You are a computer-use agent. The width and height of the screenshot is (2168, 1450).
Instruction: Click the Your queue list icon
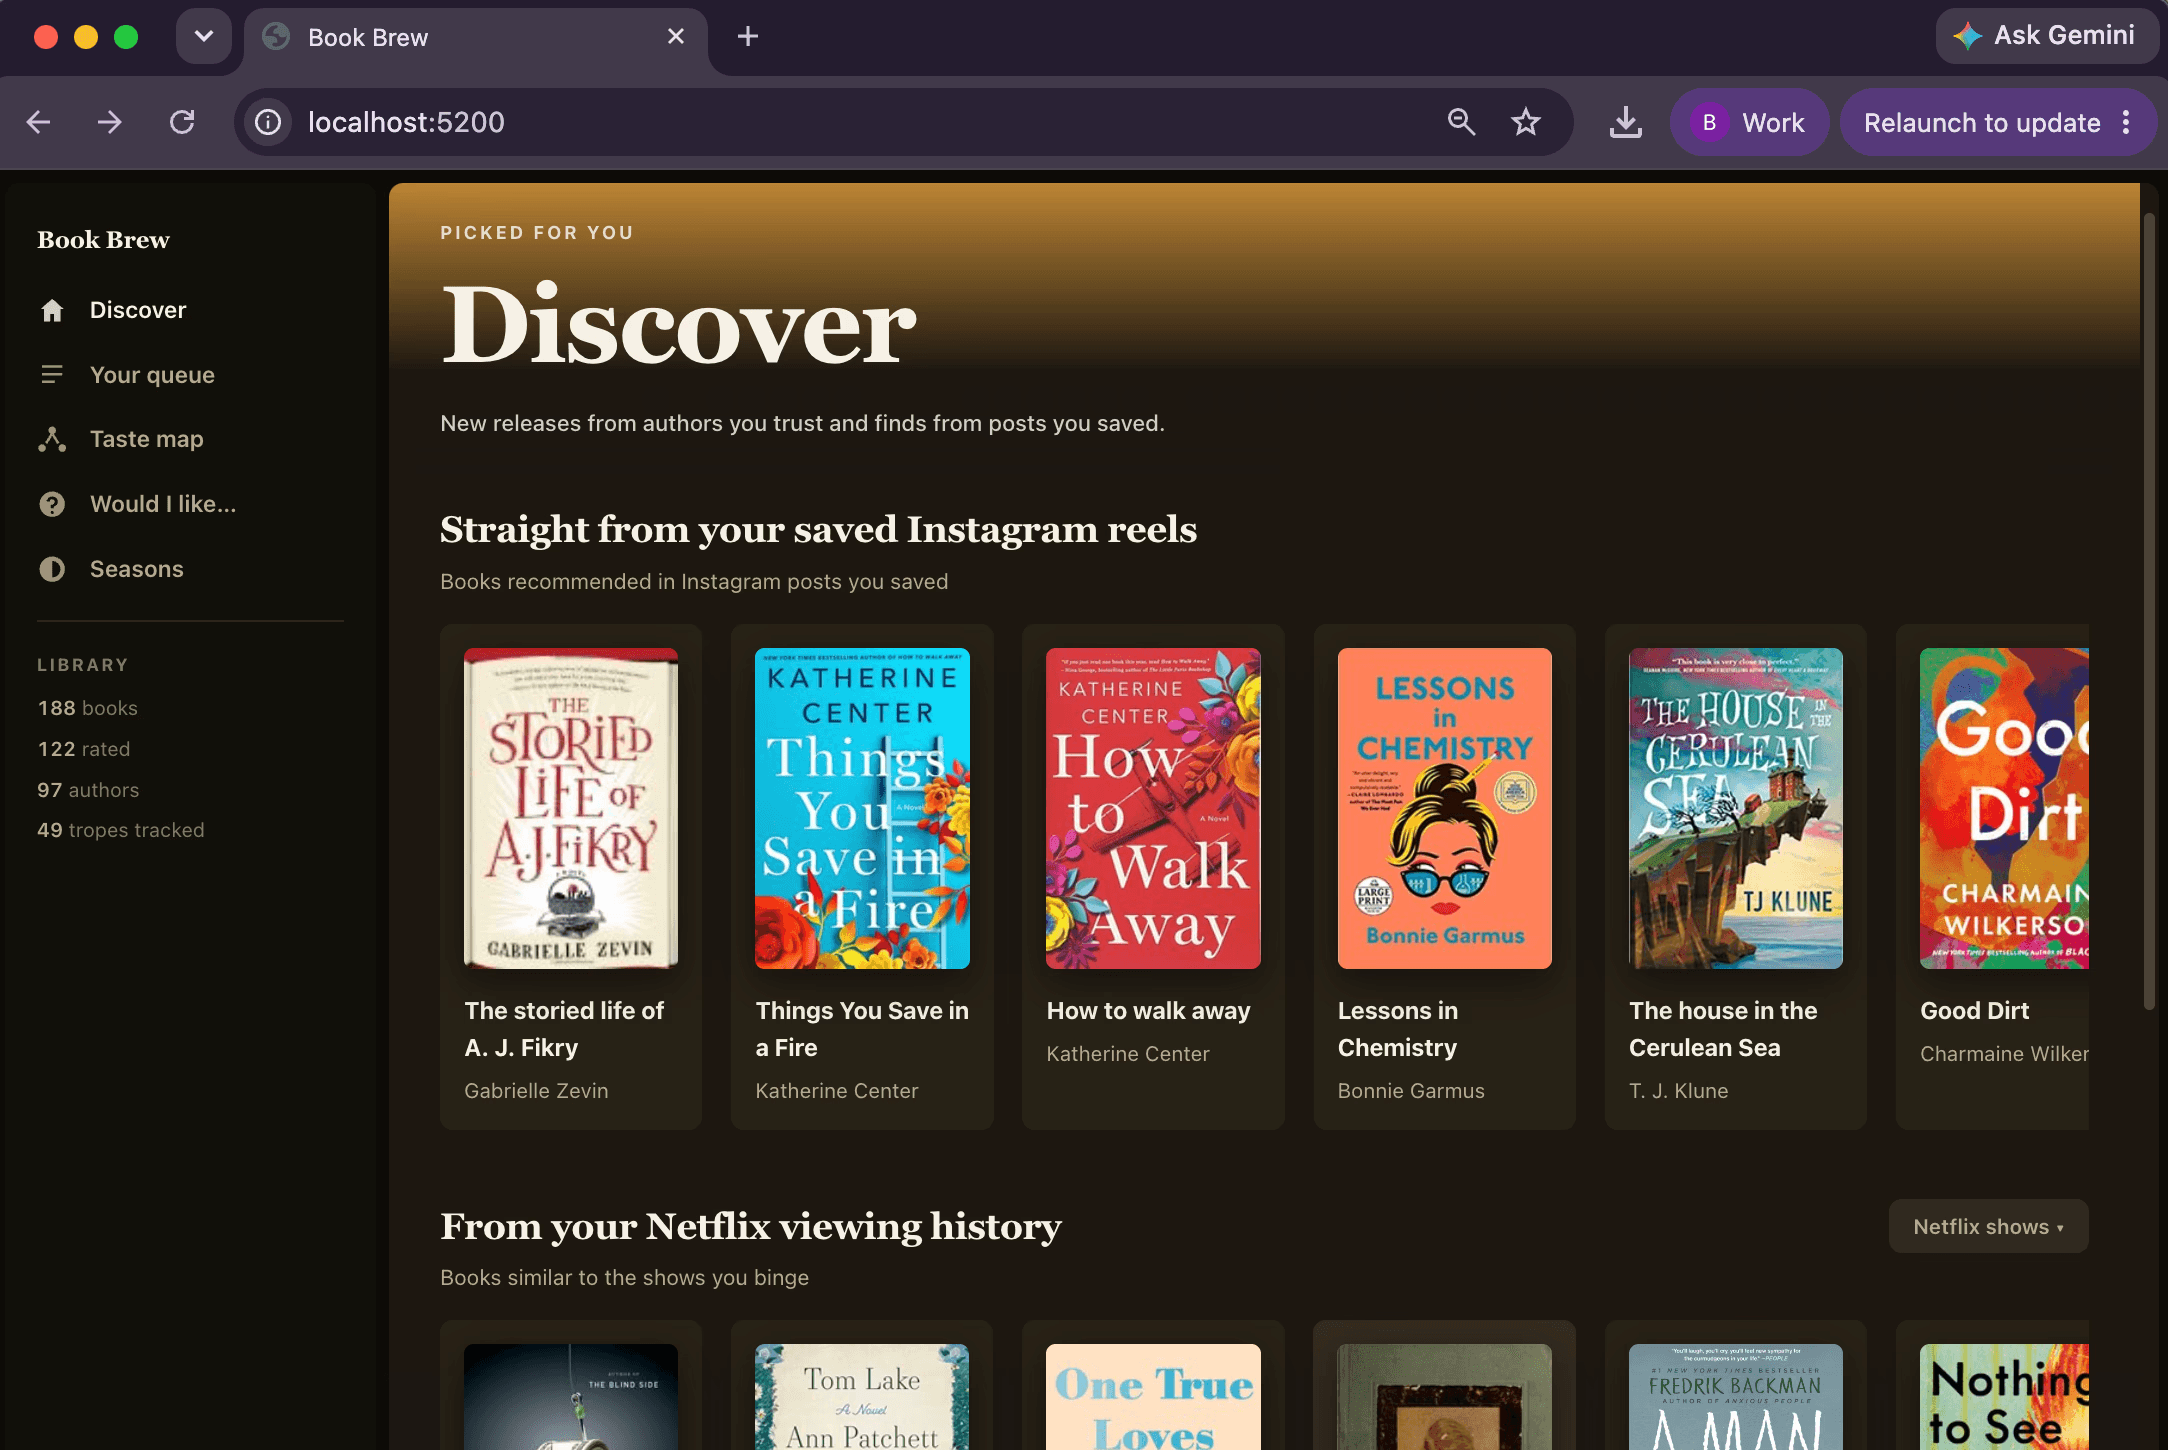click(x=52, y=375)
